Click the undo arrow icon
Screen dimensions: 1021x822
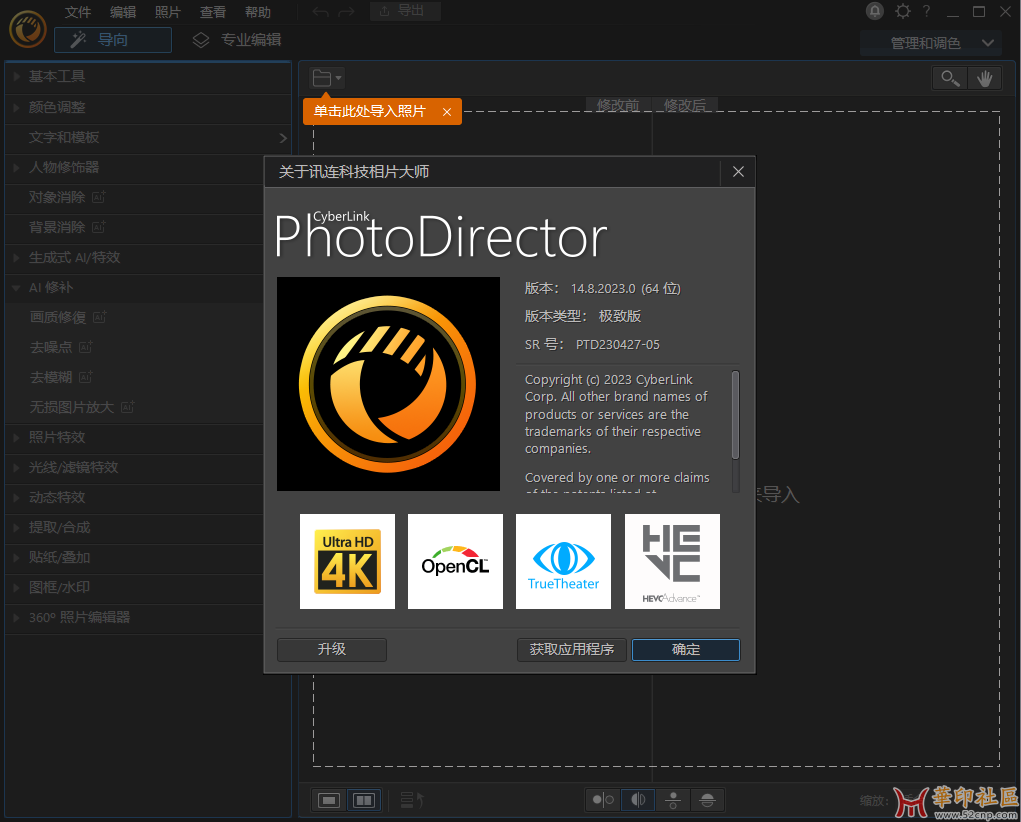click(x=320, y=12)
